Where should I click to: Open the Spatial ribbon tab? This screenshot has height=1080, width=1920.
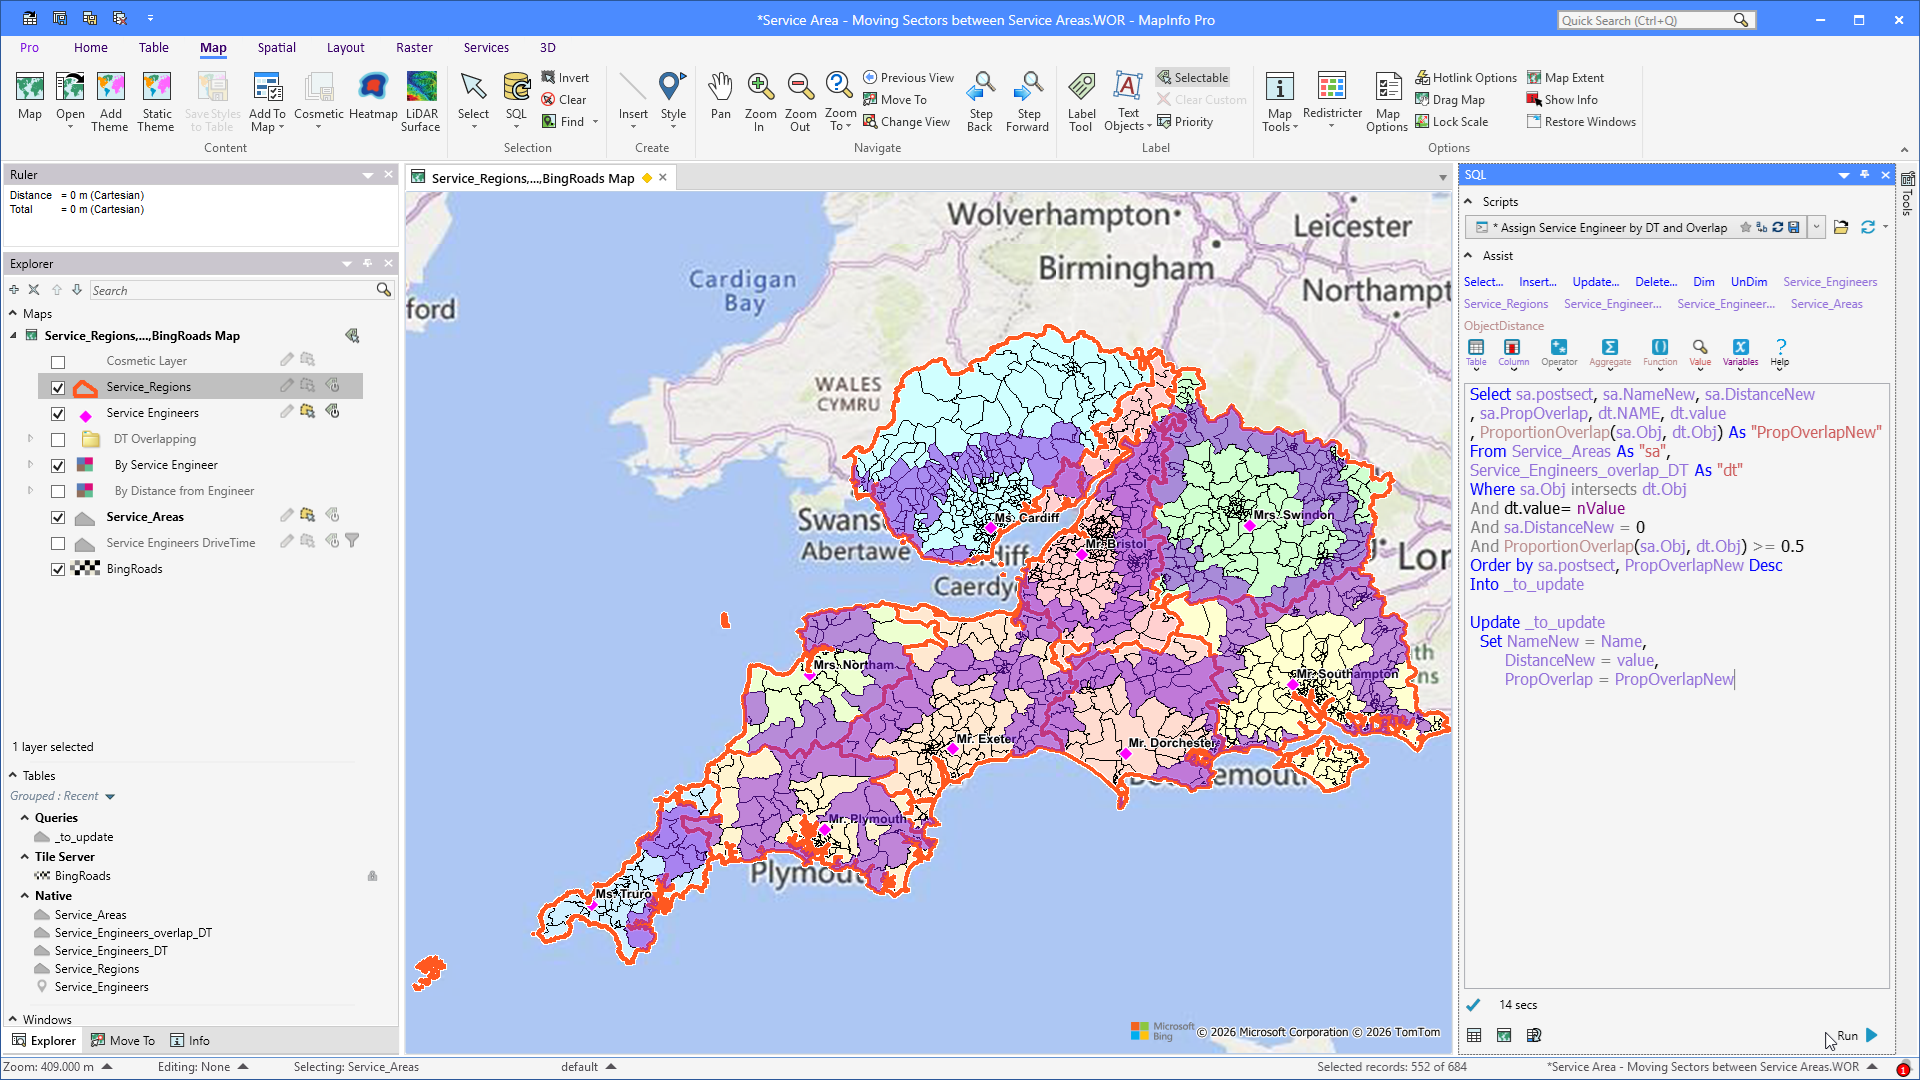pyautogui.click(x=276, y=47)
